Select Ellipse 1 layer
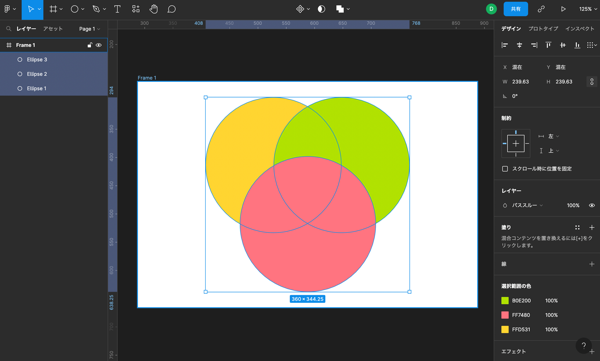Image resolution: width=600 pixels, height=361 pixels. pos(54,88)
